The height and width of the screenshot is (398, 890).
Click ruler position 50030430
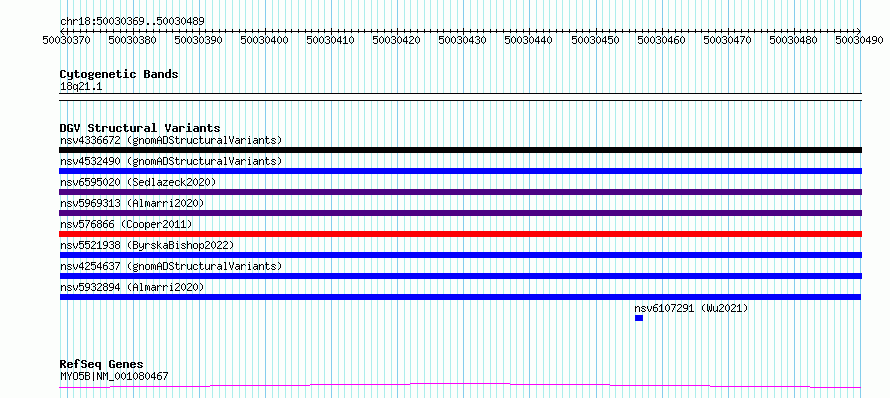coord(463,40)
